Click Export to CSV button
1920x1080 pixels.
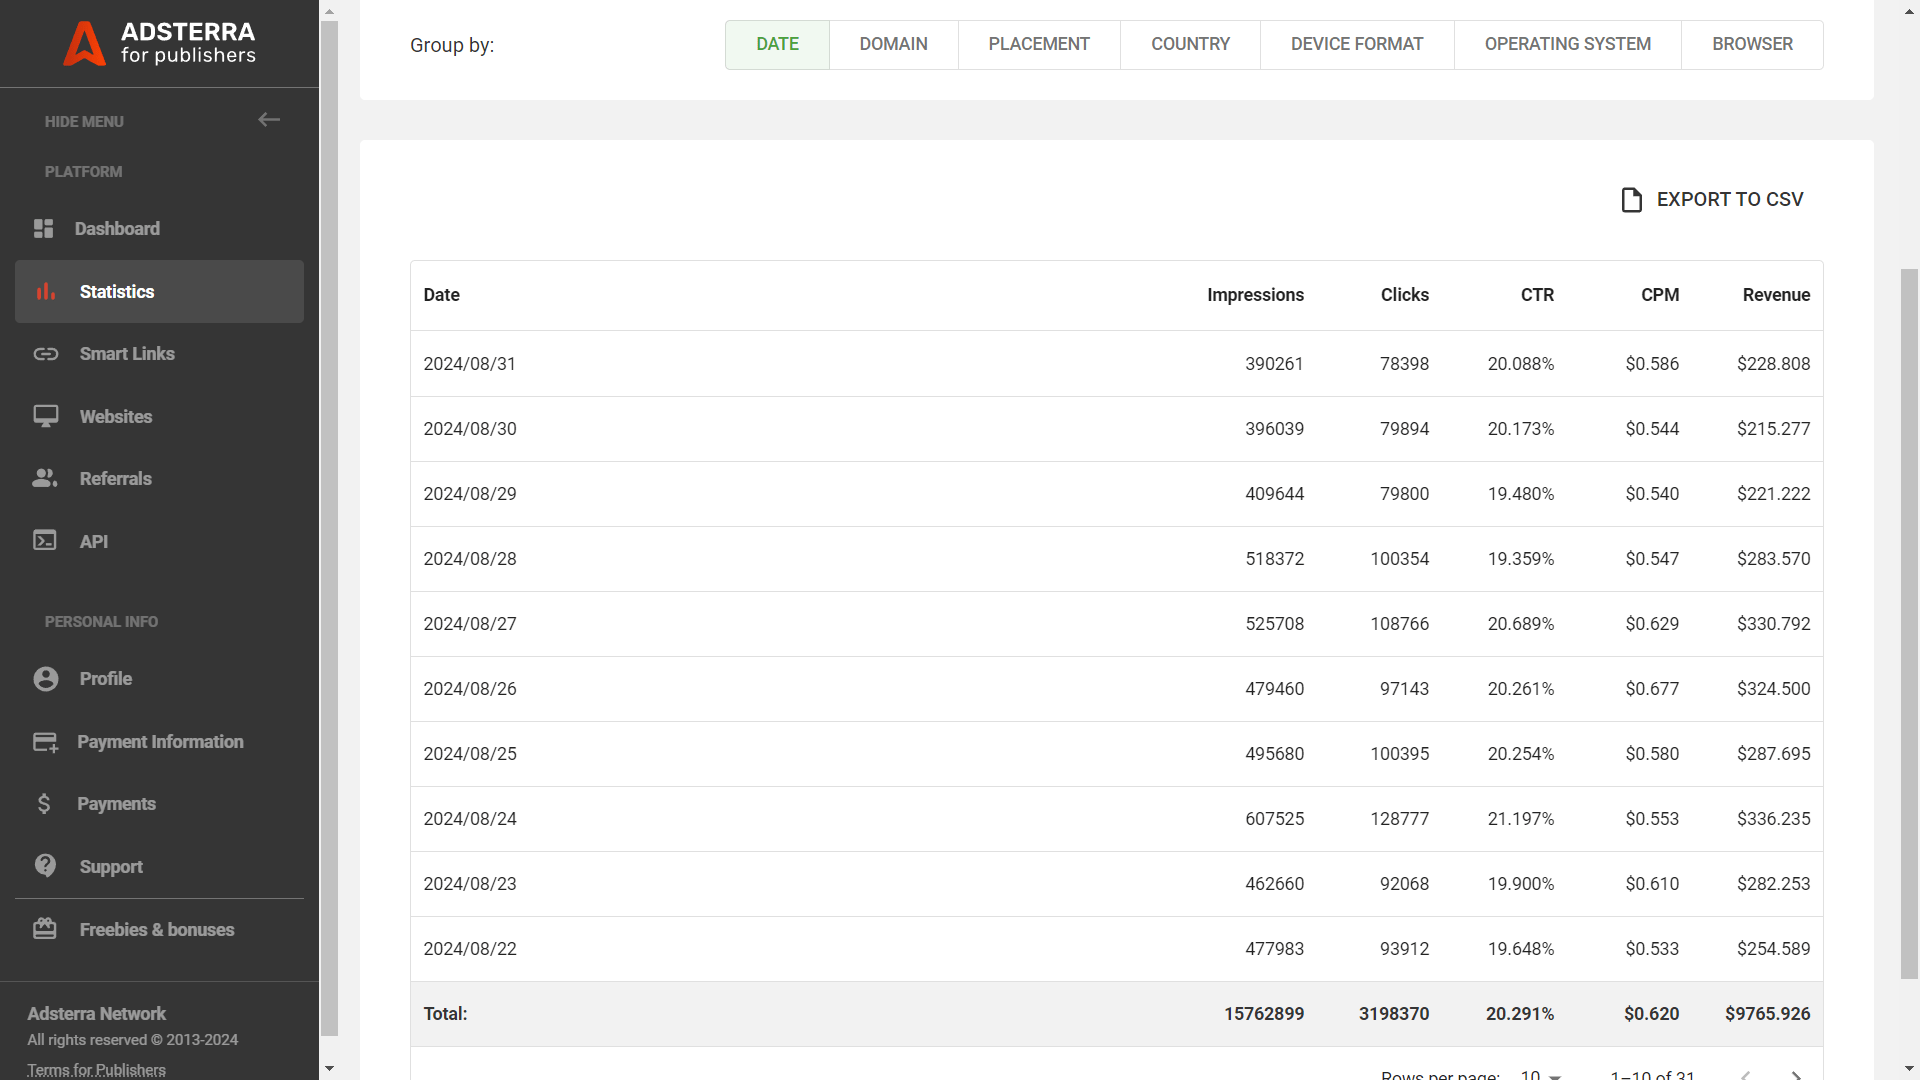pos(1712,199)
